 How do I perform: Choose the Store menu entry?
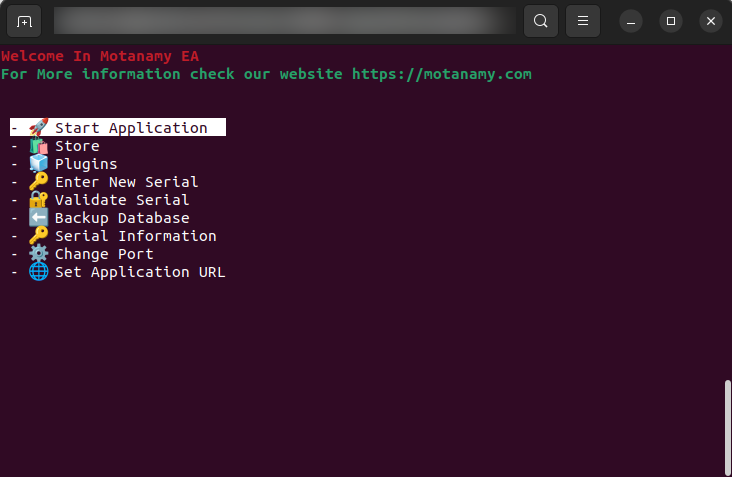[77, 146]
